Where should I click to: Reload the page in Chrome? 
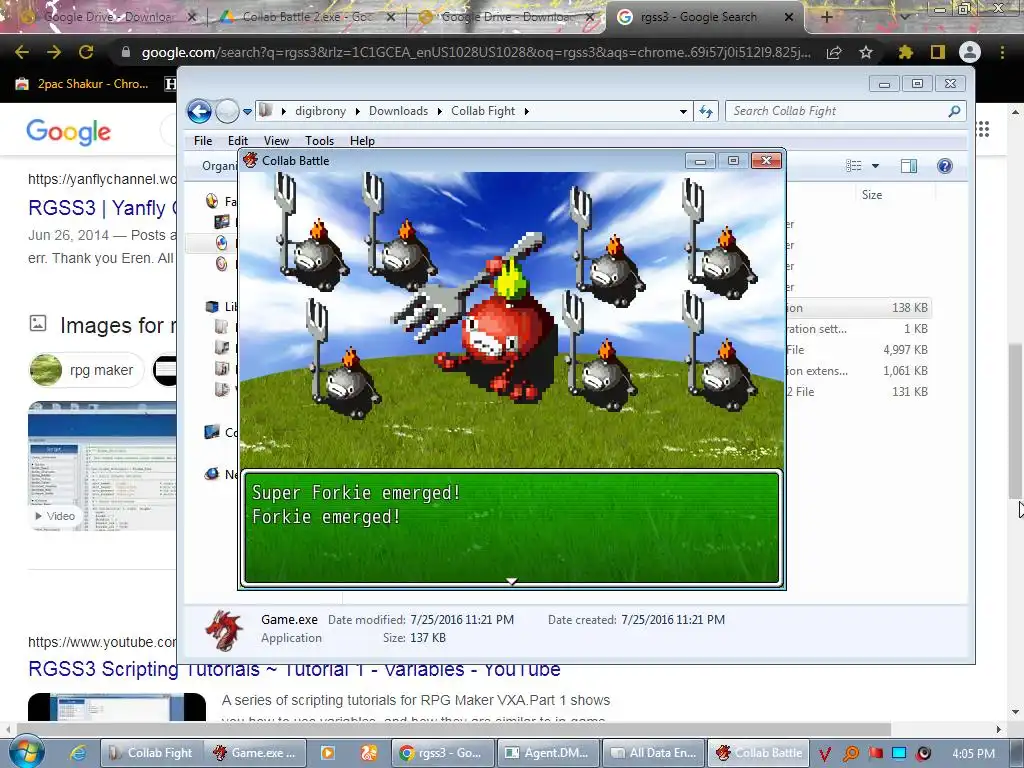86,52
